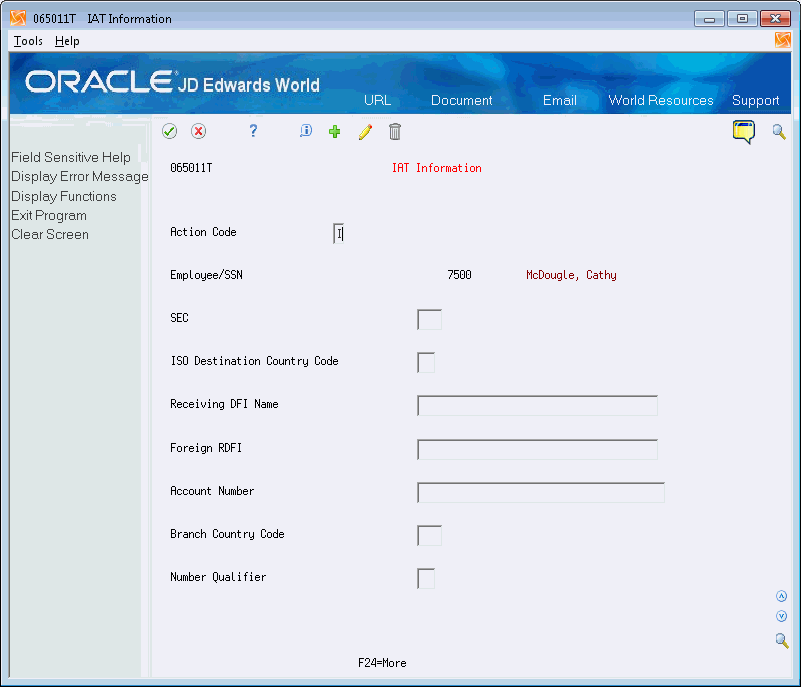The image size is (801, 687).
Task: Select Clear Screen in the sidebar
Action: point(50,234)
